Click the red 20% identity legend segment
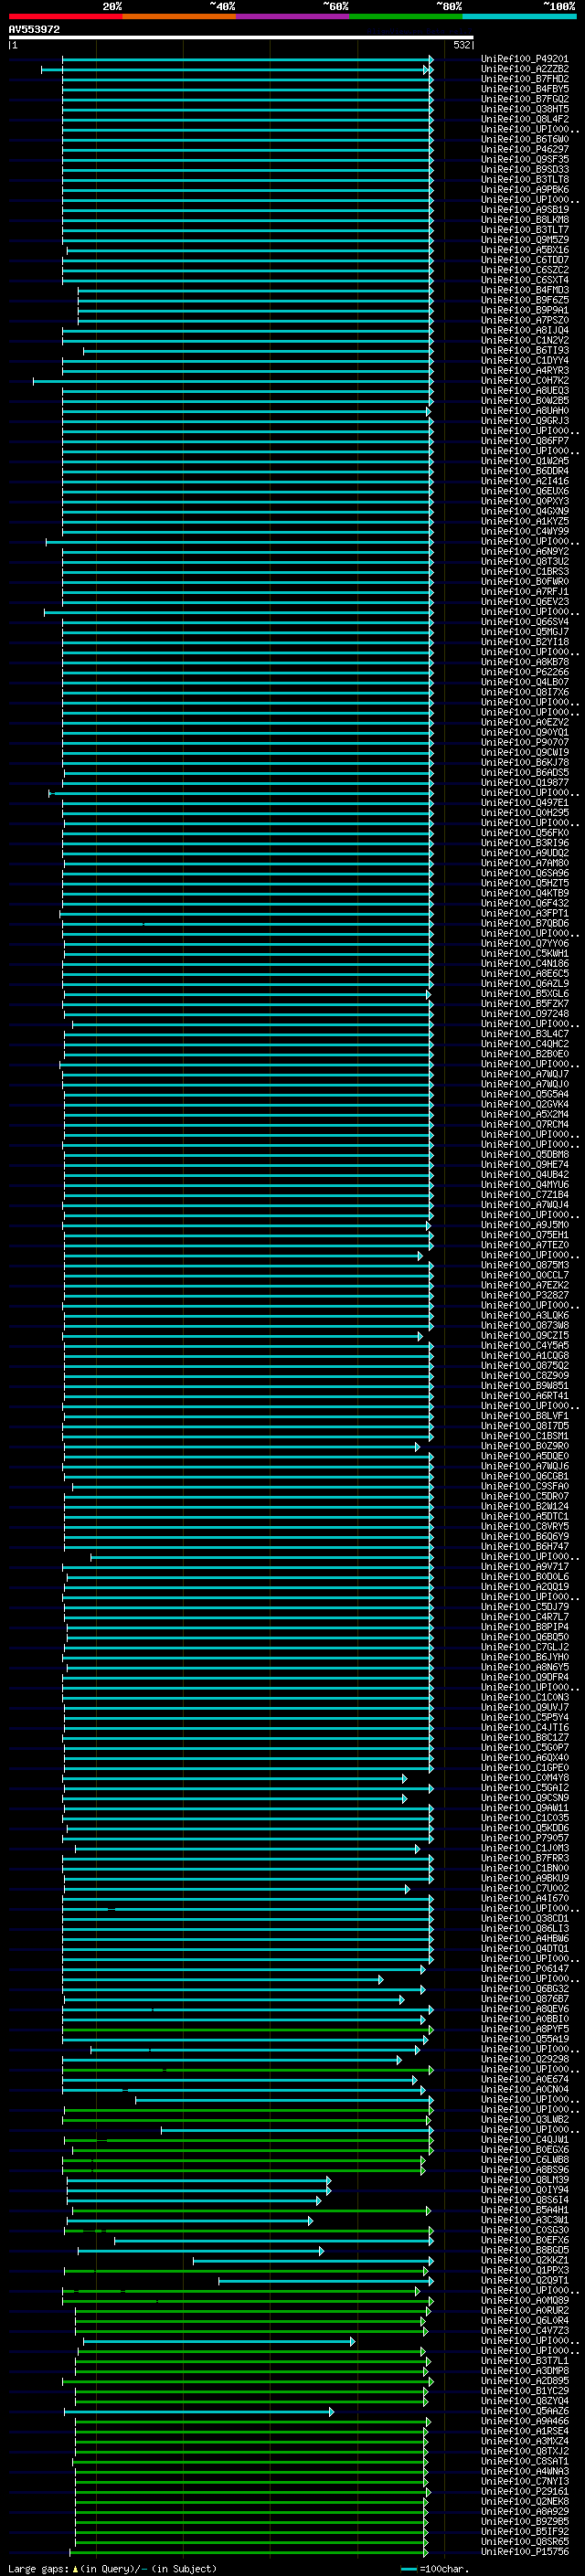 (65, 16)
